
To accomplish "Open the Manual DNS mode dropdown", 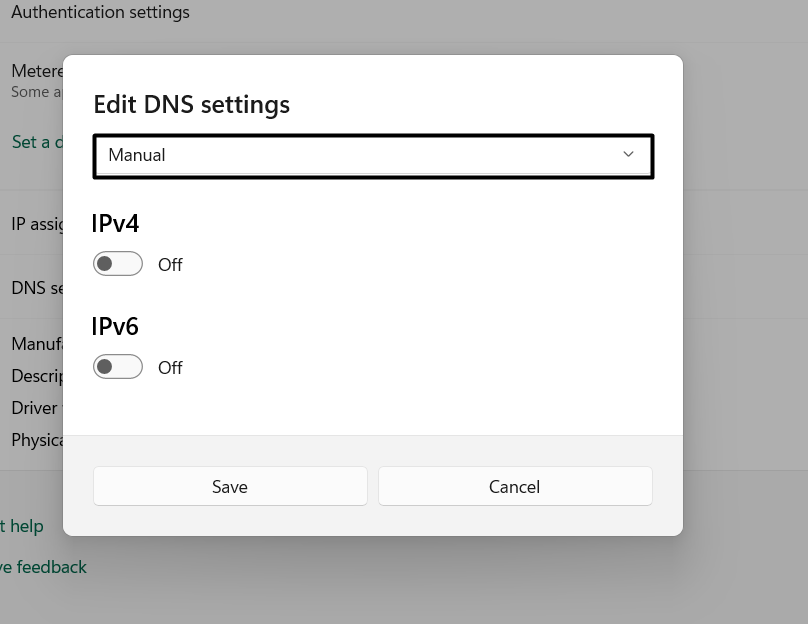I will 372,156.
